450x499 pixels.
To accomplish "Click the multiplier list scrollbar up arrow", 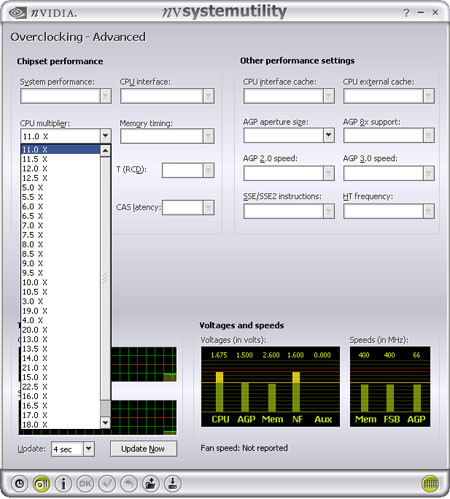I will click(x=105, y=151).
